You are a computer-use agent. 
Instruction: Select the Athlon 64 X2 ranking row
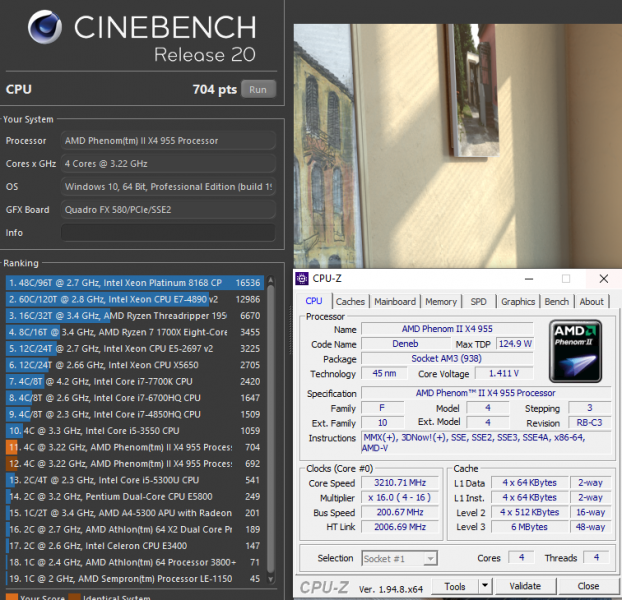pyautogui.click(x=135, y=529)
